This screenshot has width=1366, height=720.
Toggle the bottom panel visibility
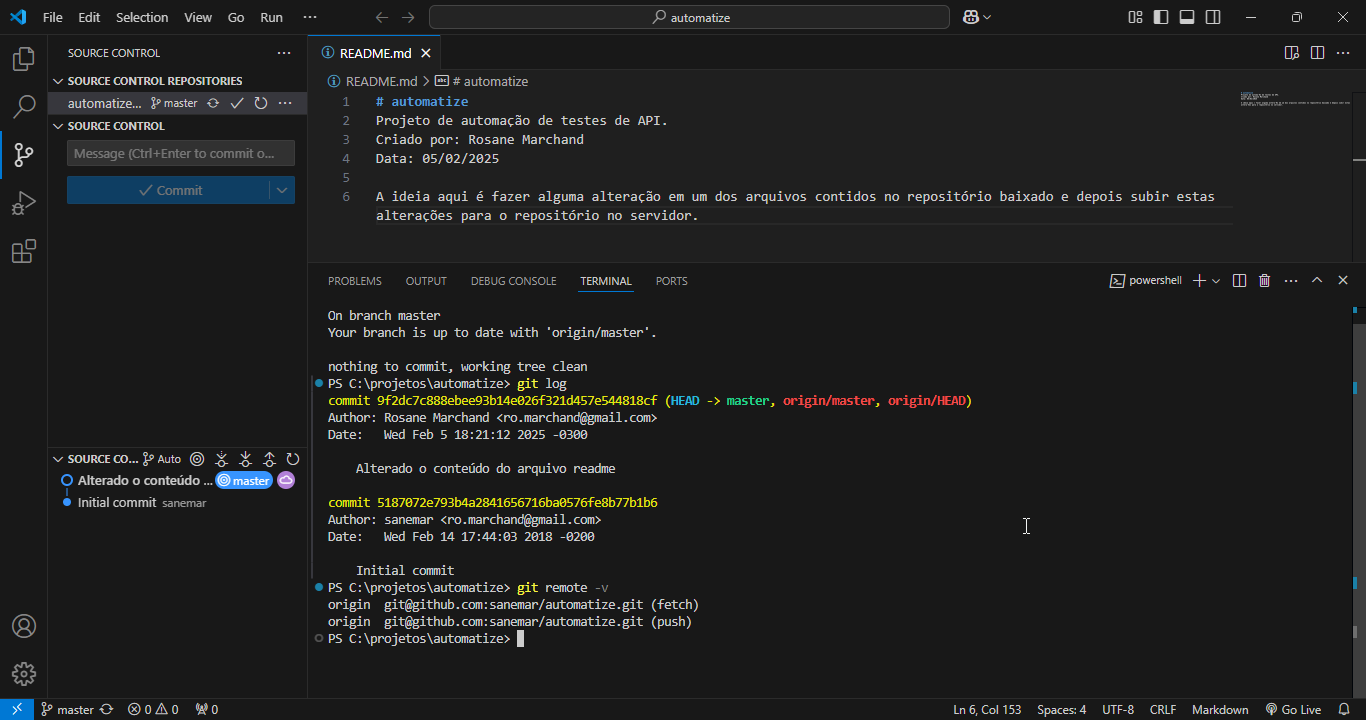click(1187, 17)
